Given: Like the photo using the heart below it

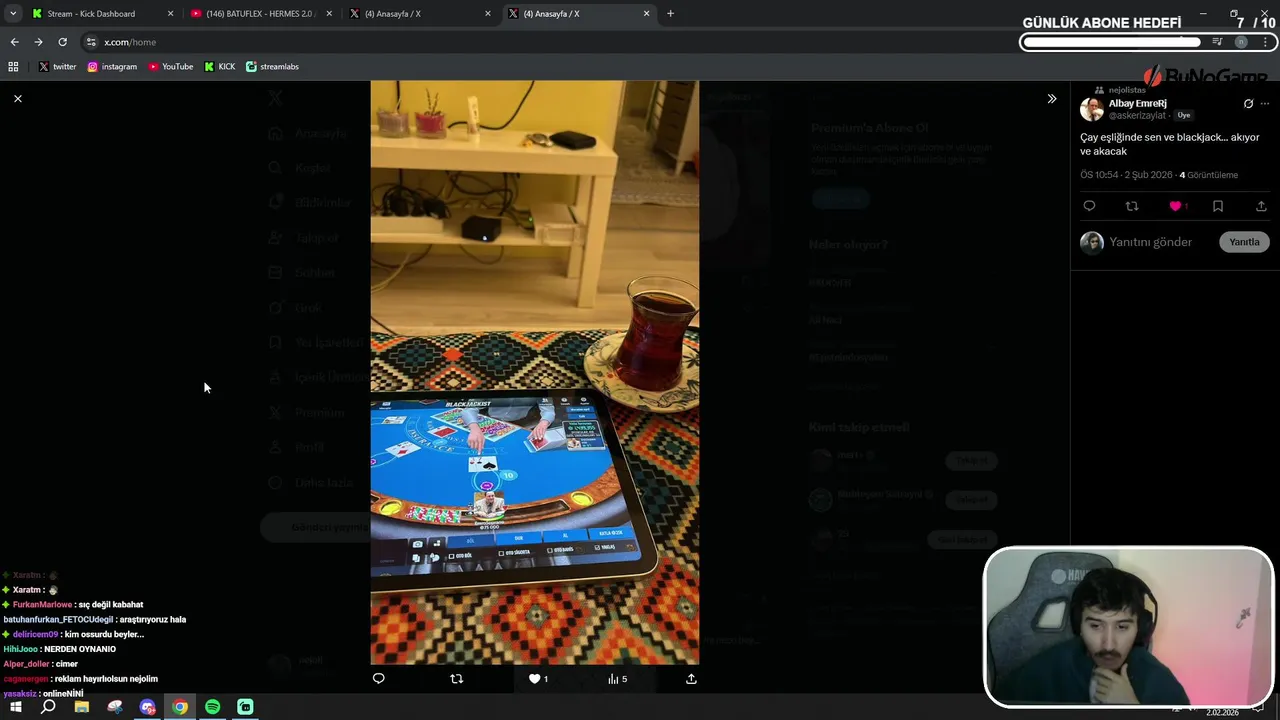Looking at the screenshot, I should (535, 678).
